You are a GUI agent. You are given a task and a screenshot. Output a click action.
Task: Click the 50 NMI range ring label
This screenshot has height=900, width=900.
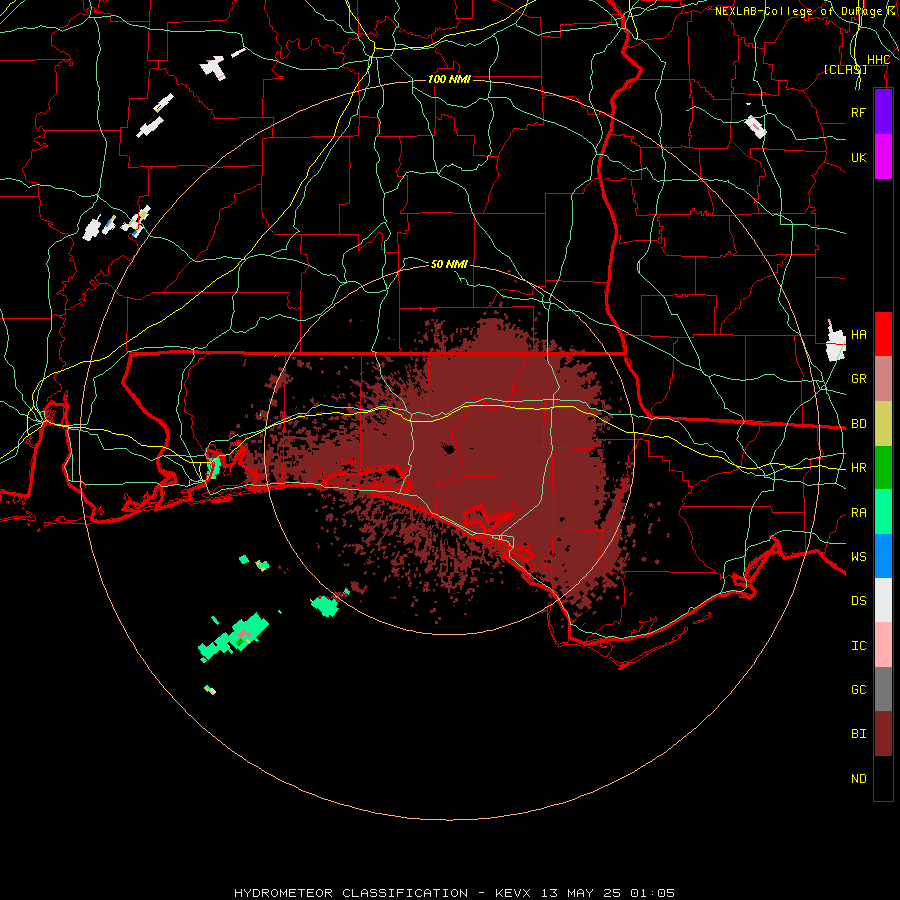[x=449, y=264]
